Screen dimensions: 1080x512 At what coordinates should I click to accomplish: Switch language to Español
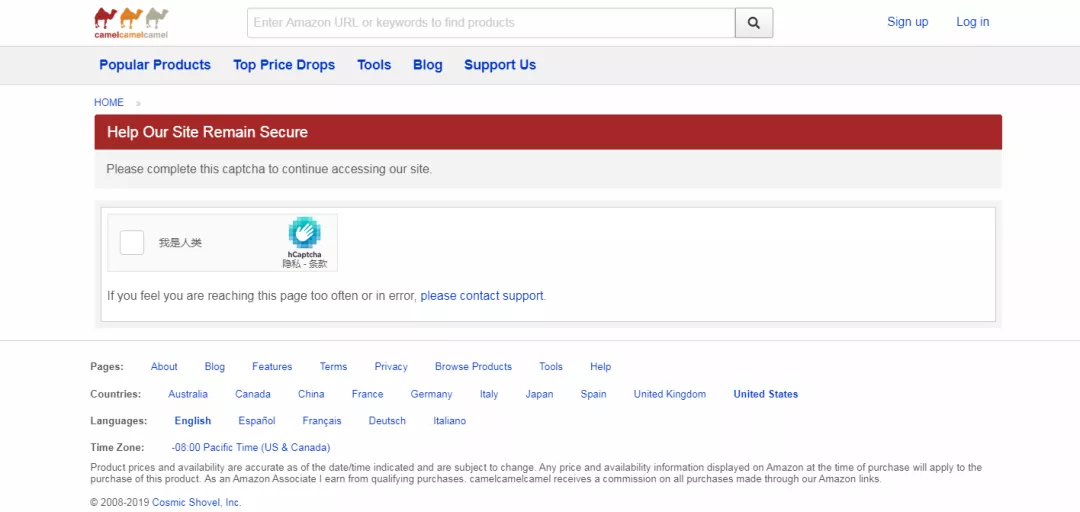(x=257, y=420)
